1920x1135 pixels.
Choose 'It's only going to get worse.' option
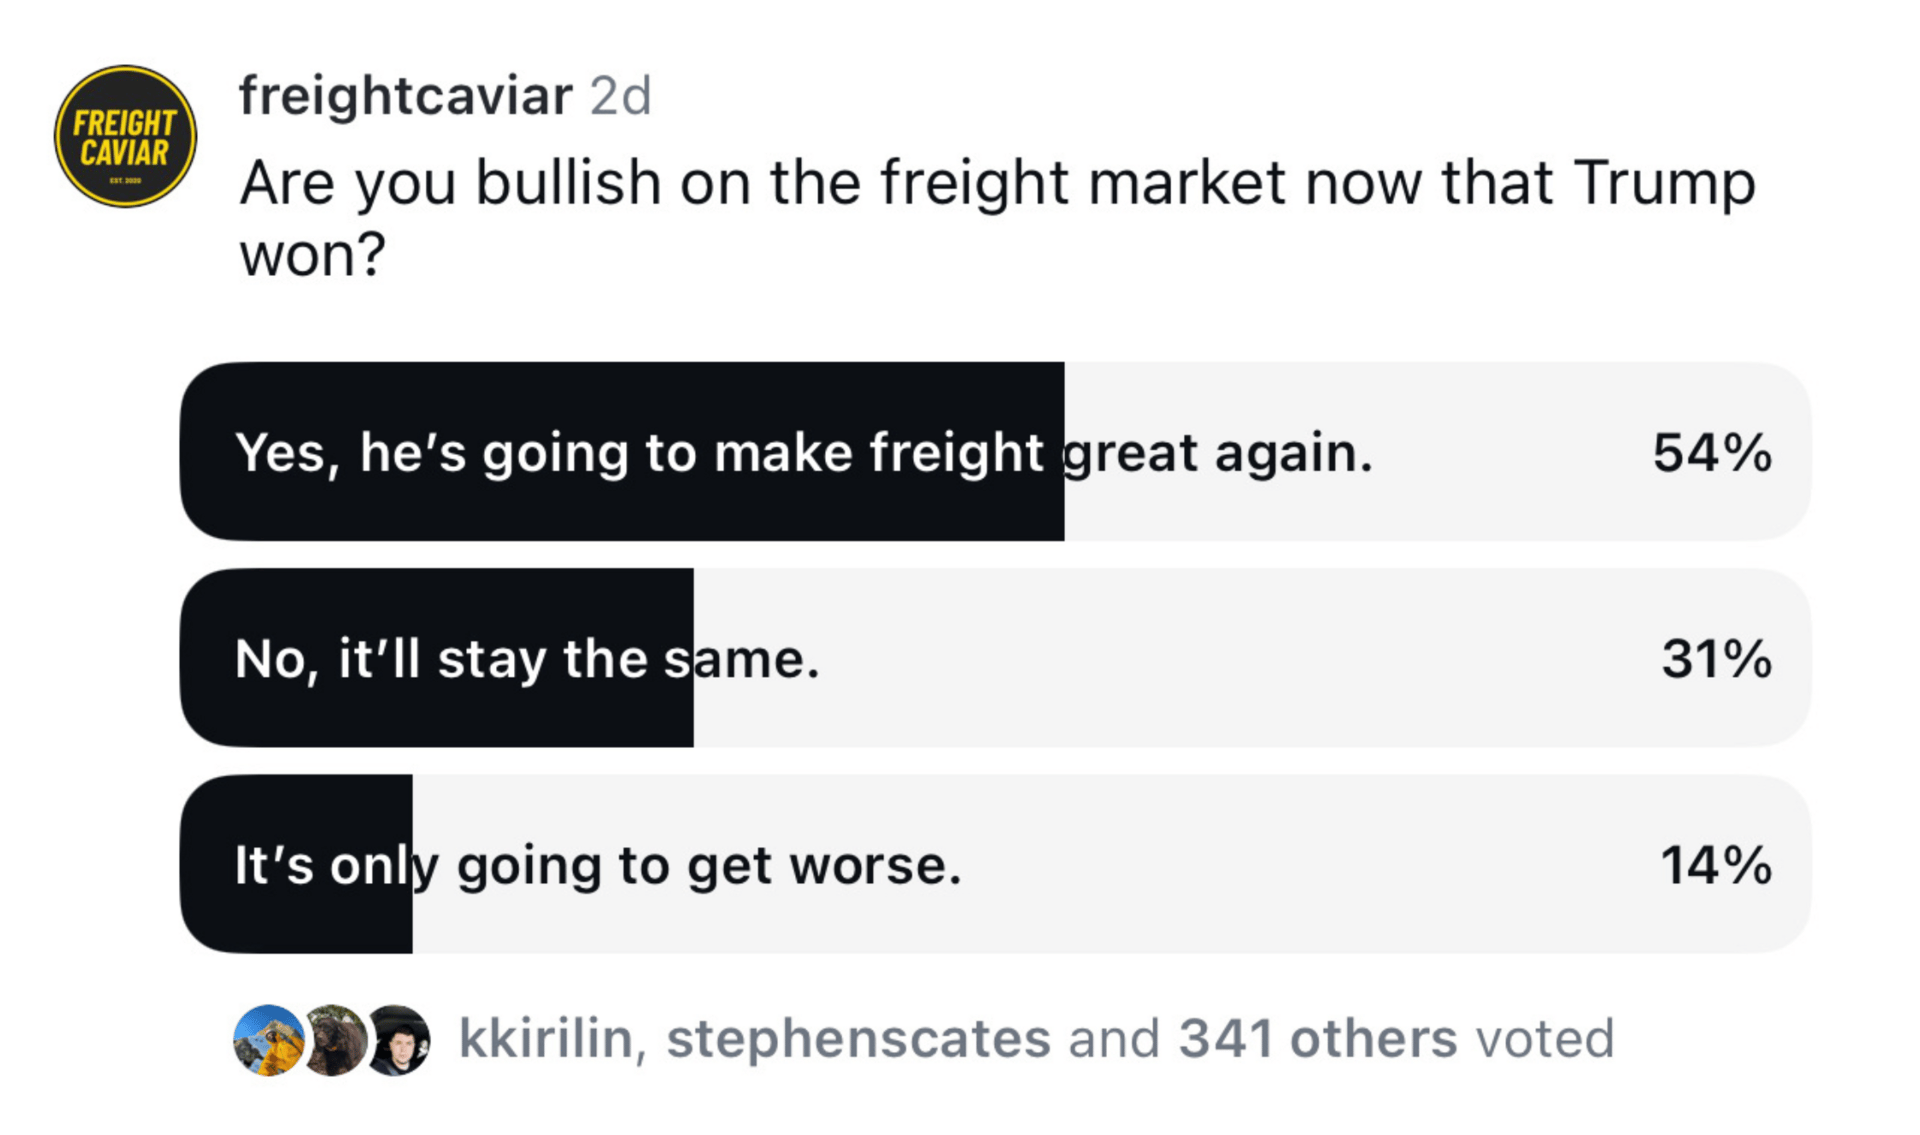click(x=995, y=864)
